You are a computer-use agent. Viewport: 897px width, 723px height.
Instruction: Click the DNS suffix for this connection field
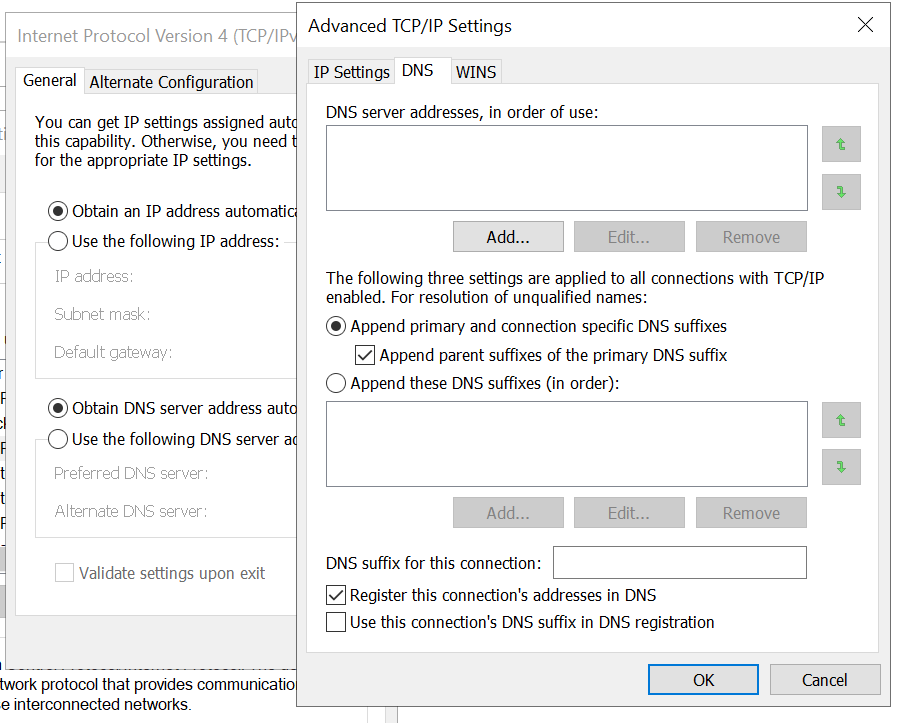click(x=679, y=562)
